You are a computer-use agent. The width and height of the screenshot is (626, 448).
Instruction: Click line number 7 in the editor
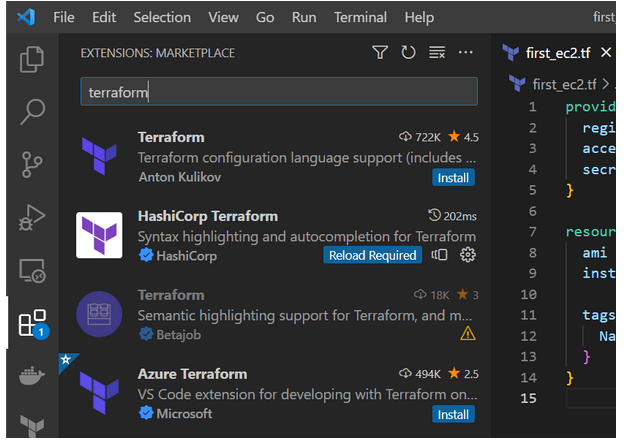point(533,232)
